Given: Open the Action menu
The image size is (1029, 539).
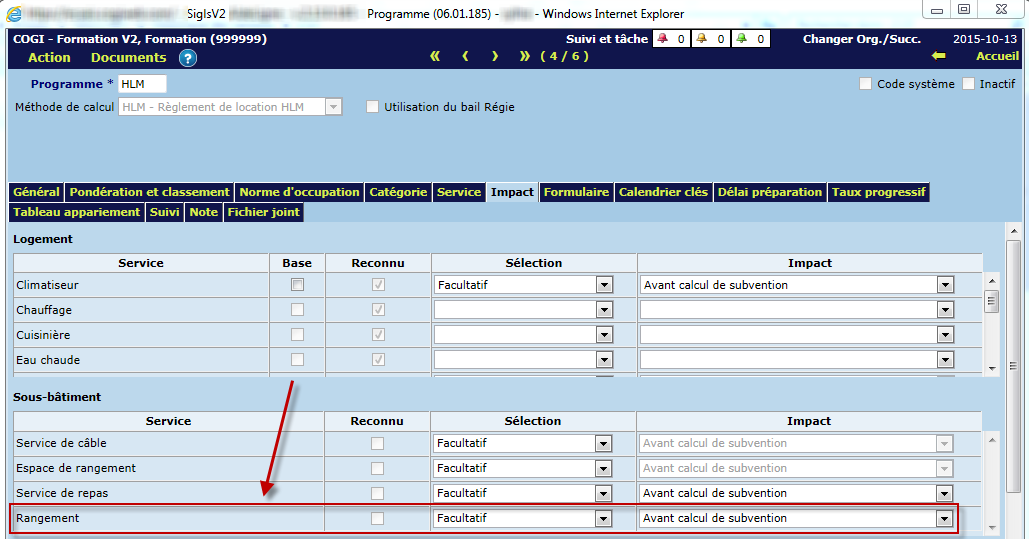Looking at the screenshot, I should [x=49, y=57].
